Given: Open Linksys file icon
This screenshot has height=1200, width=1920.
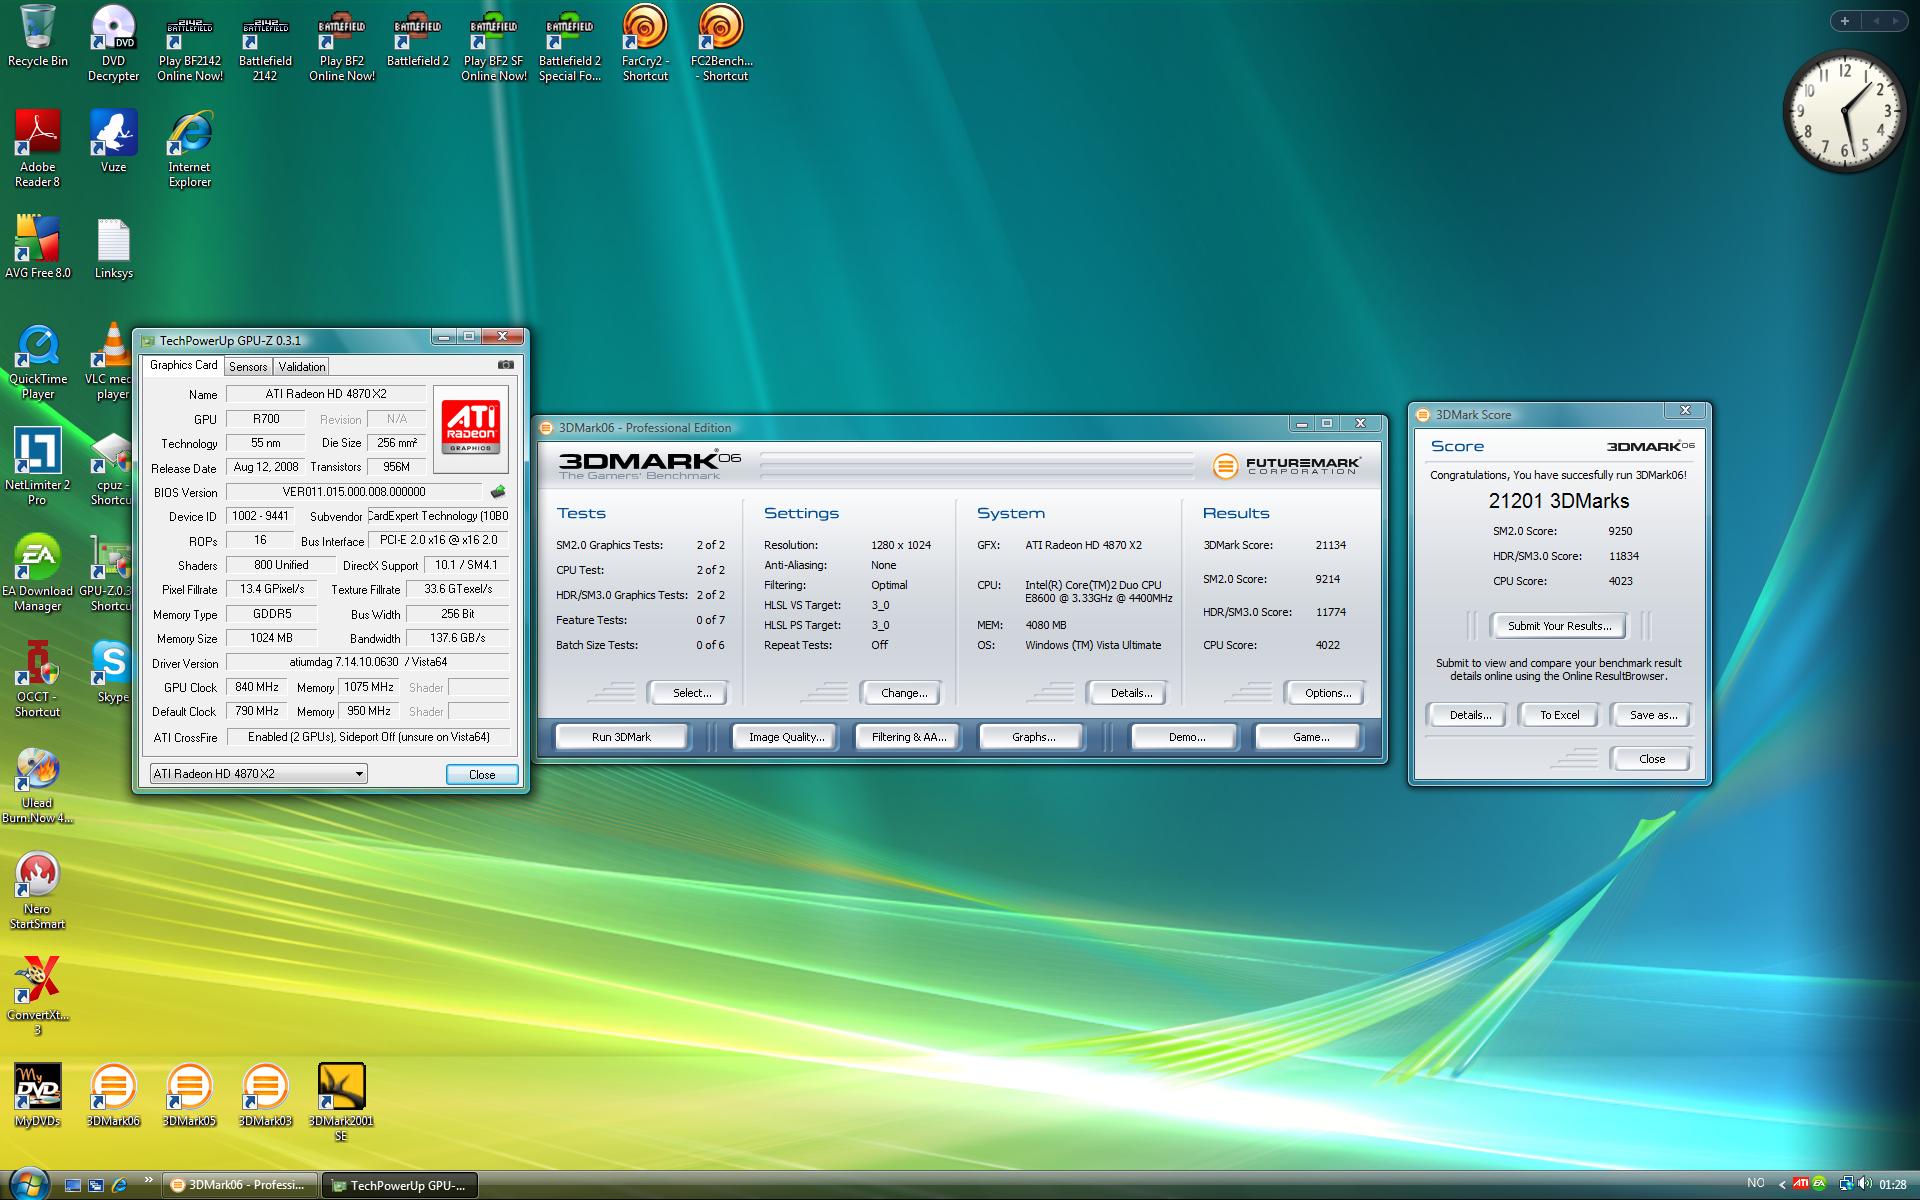Looking at the screenshot, I should (113, 247).
